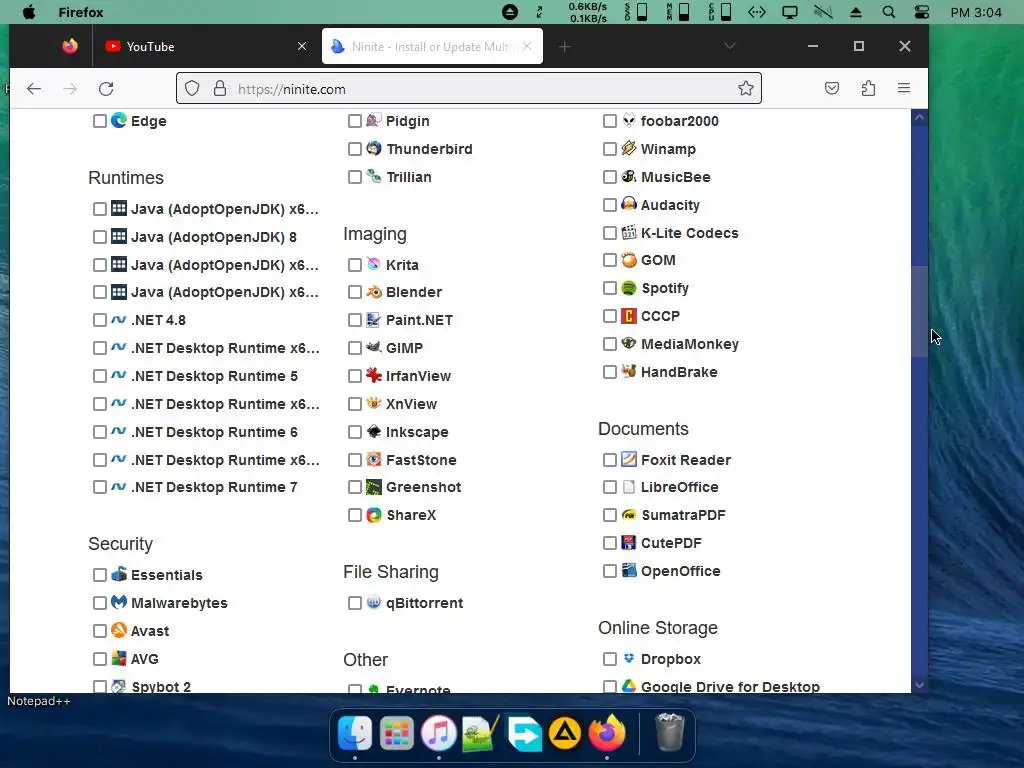The width and height of the screenshot is (1024, 768).
Task: Click the page vertical scrollbar thumb
Action: (920, 312)
